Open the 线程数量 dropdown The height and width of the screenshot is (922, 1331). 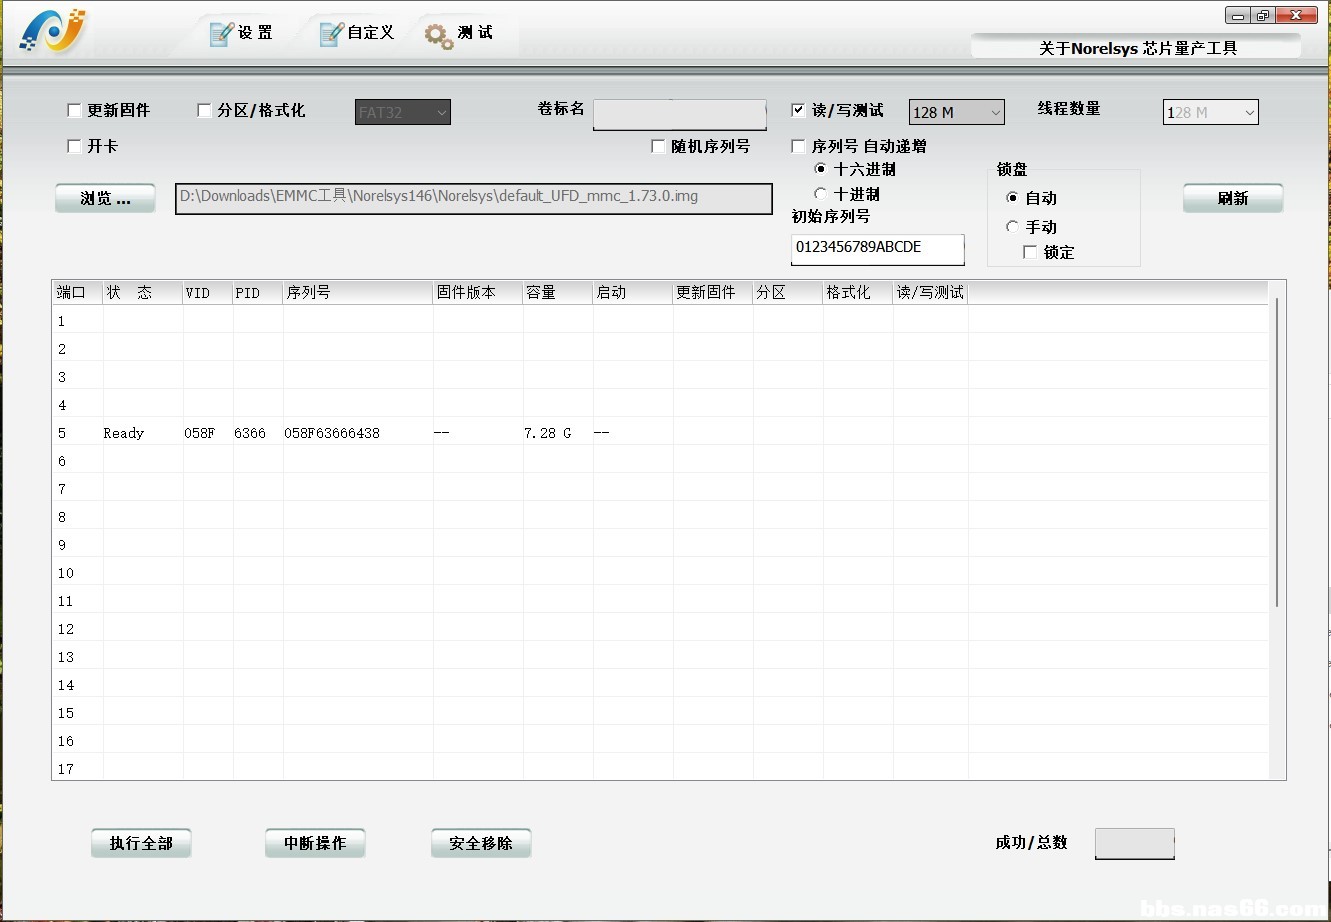[1210, 112]
